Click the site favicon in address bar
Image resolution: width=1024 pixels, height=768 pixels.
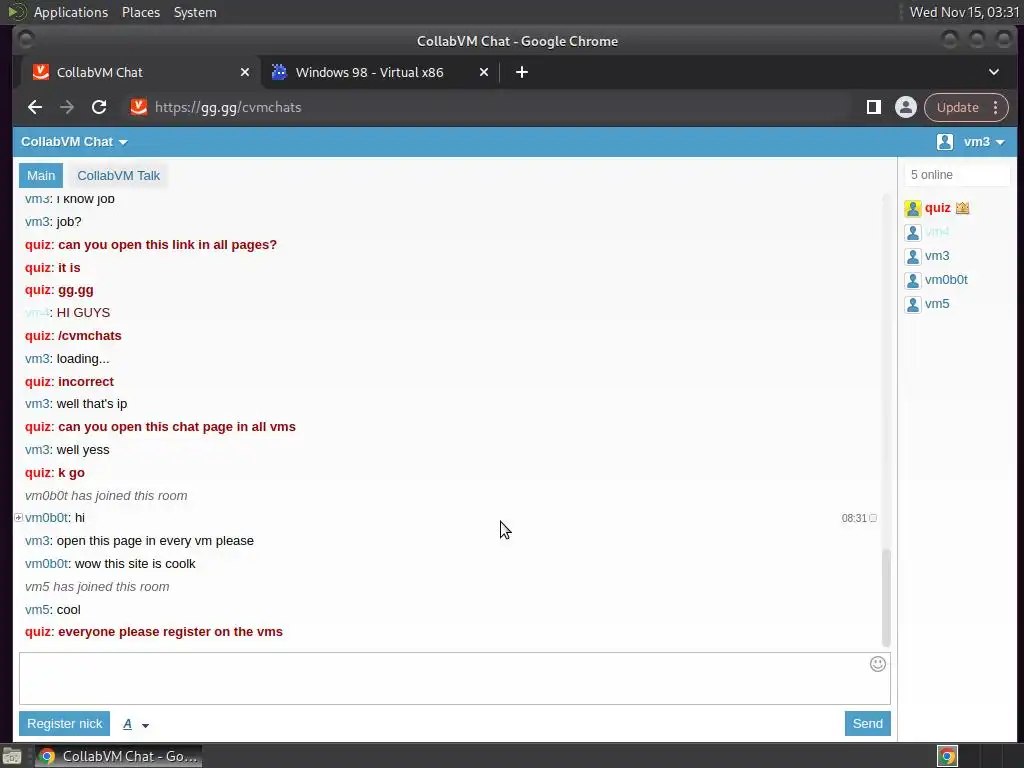point(138,107)
